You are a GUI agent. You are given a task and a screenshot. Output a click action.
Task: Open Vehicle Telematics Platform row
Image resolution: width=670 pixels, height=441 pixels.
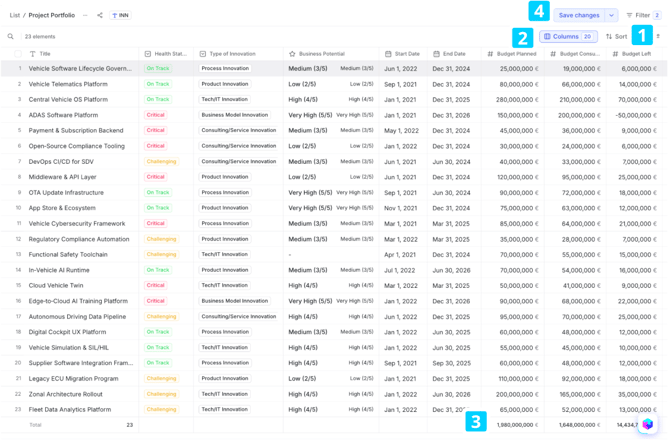68,84
